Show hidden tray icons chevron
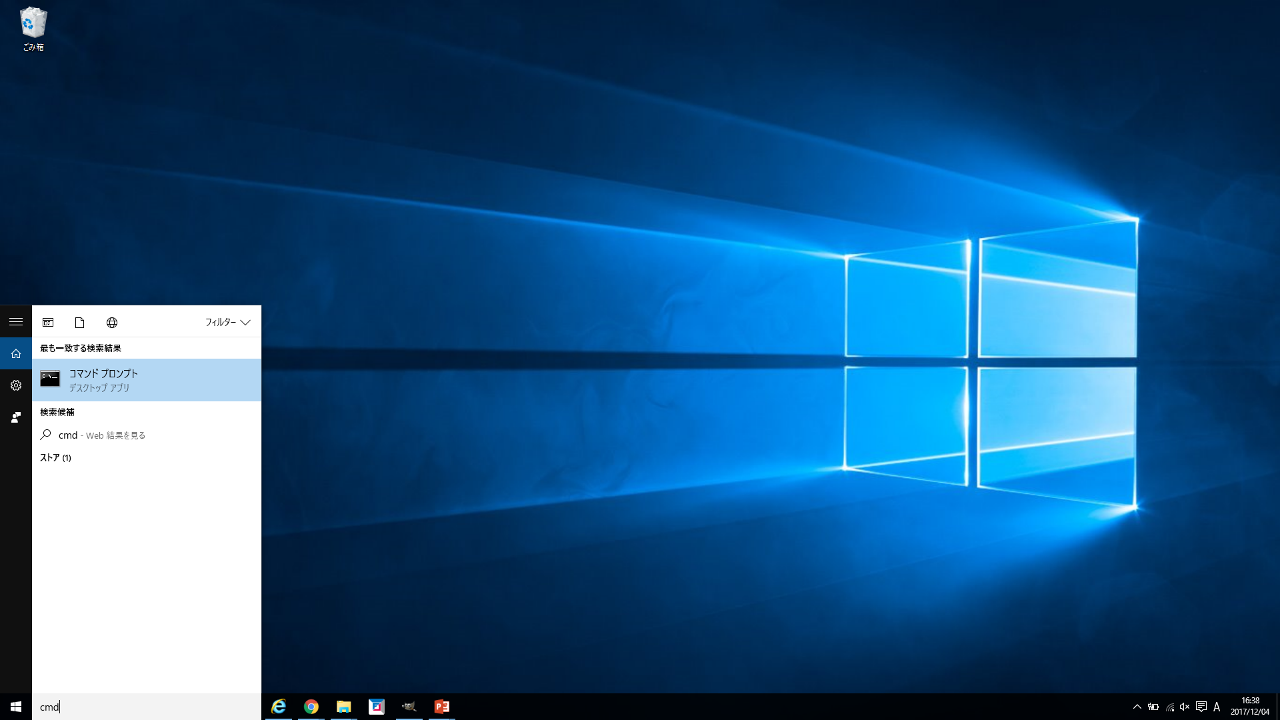 click(1137, 707)
